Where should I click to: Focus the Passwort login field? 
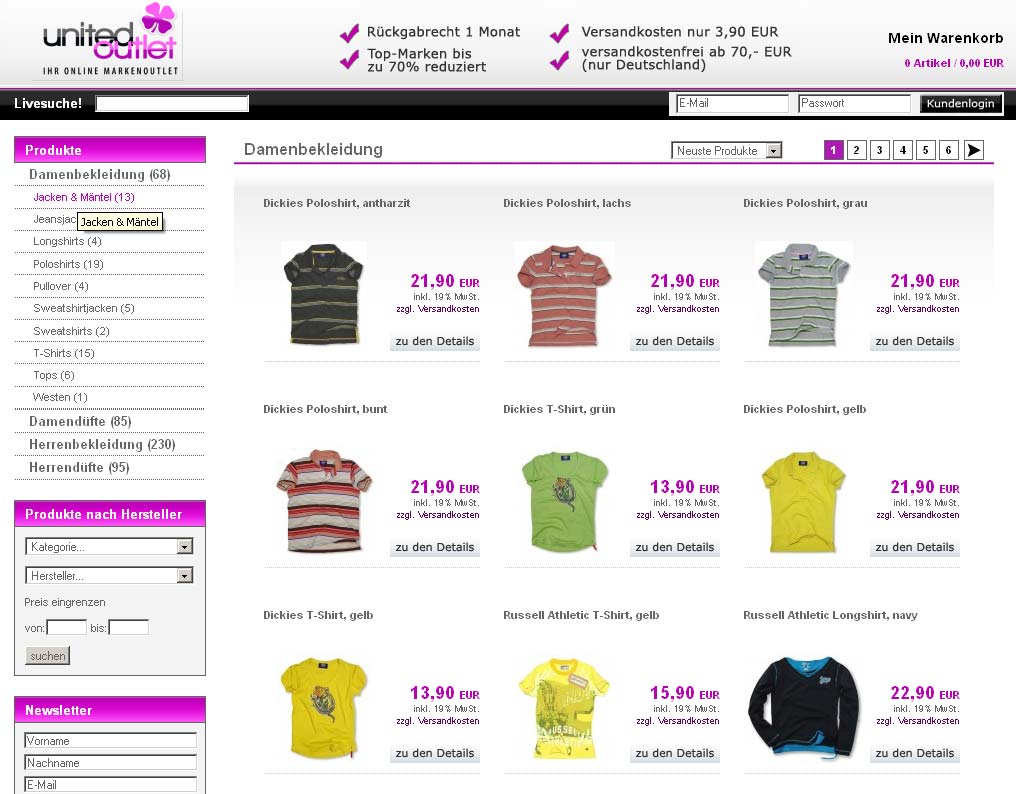[x=853, y=103]
